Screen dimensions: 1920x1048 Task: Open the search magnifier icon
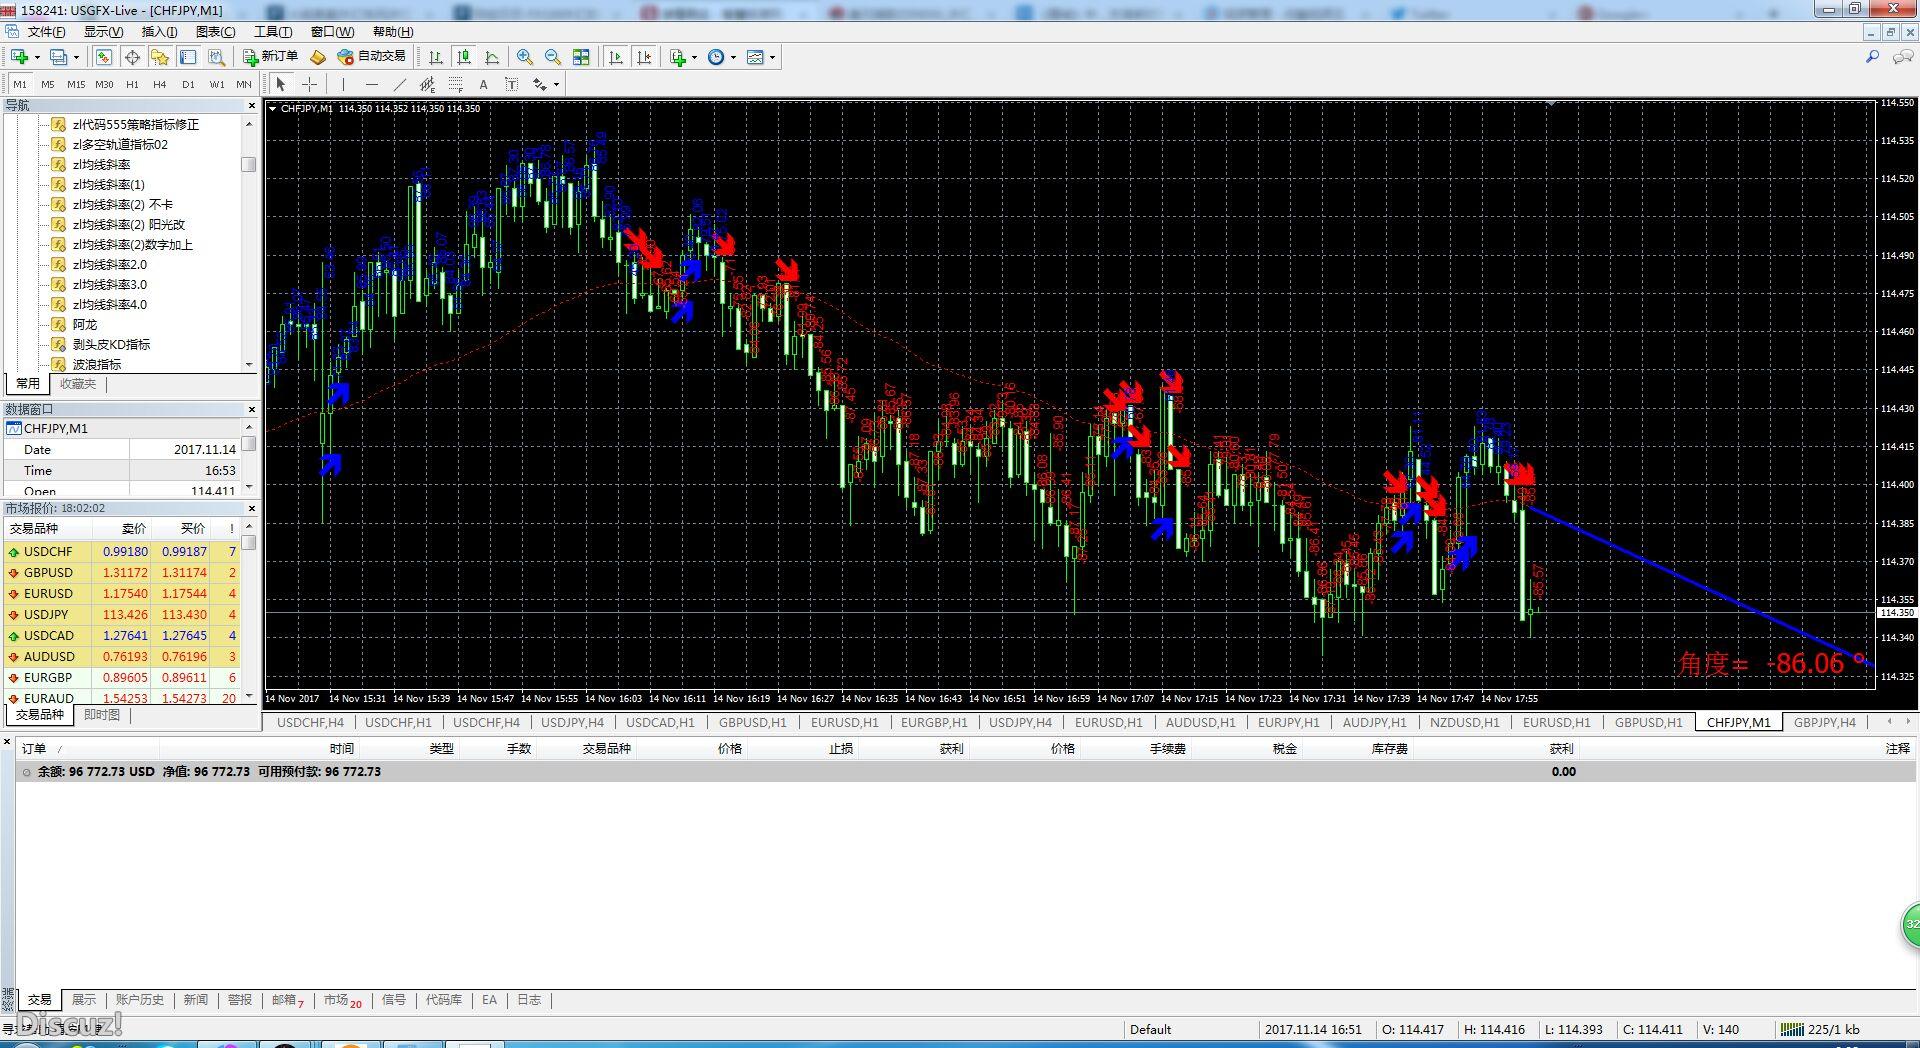pos(1873,57)
